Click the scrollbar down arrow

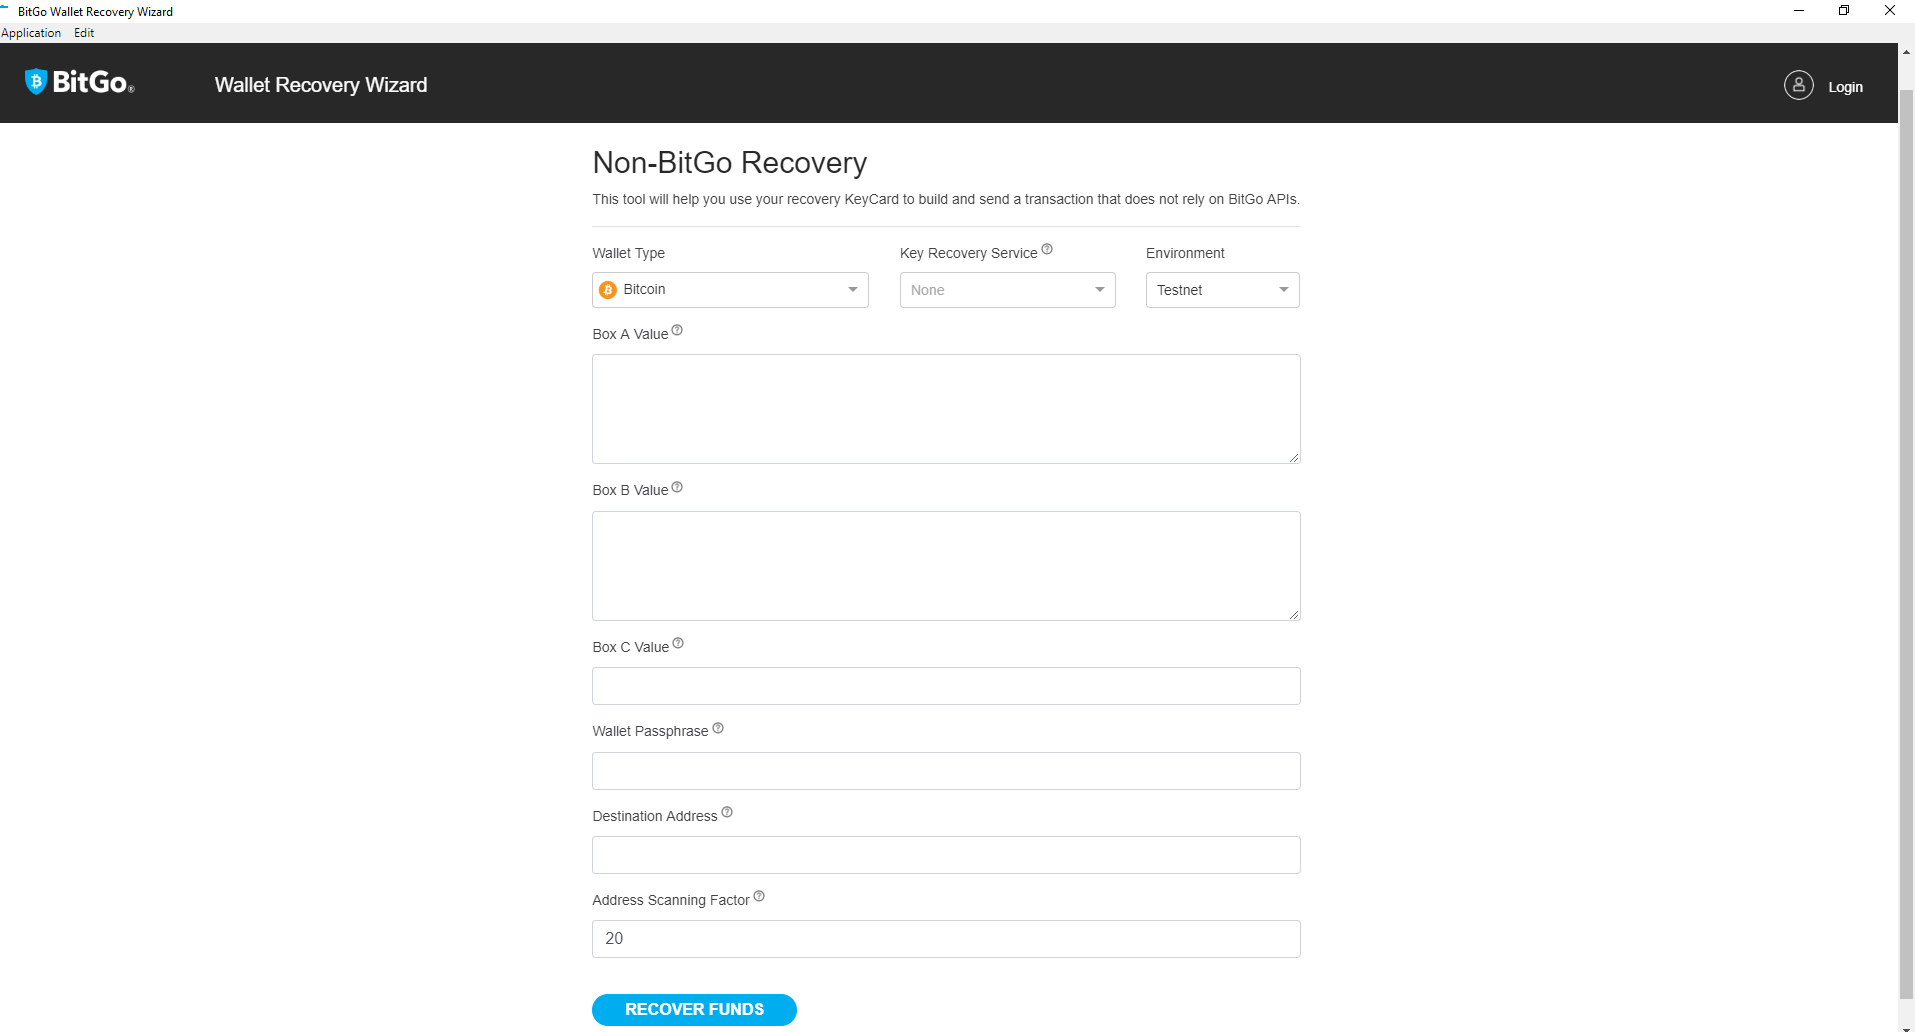pyautogui.click(x=1906, y=1027)
